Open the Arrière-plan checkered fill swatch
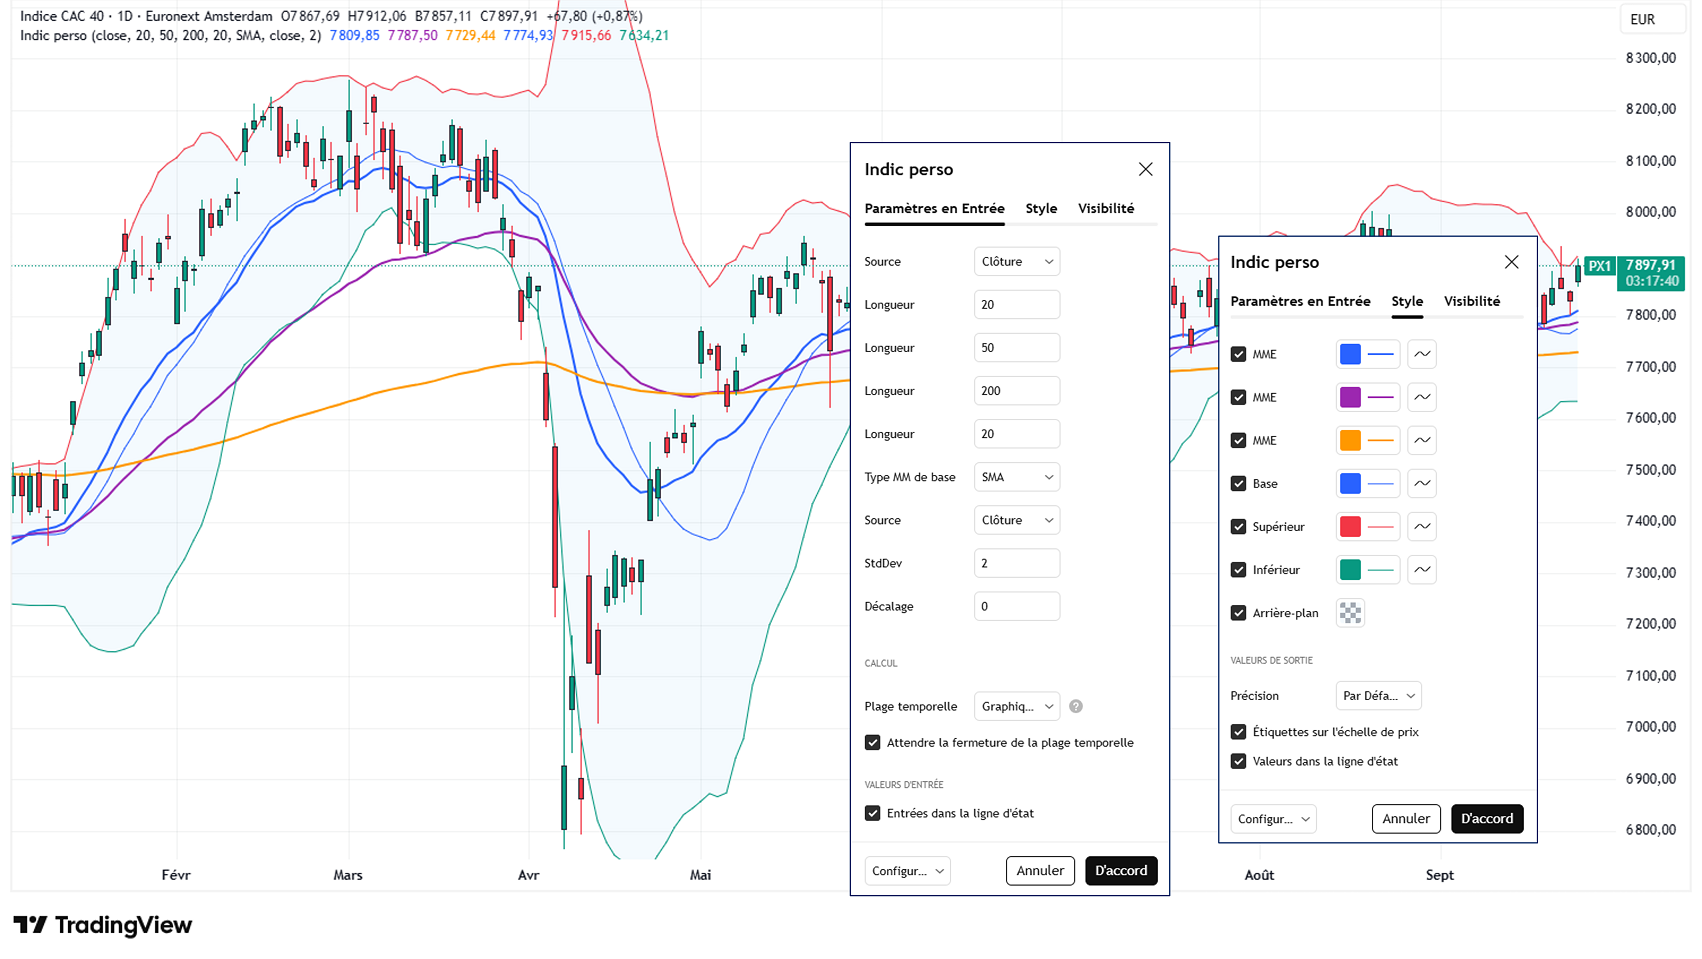 [x=1350, y=613]
